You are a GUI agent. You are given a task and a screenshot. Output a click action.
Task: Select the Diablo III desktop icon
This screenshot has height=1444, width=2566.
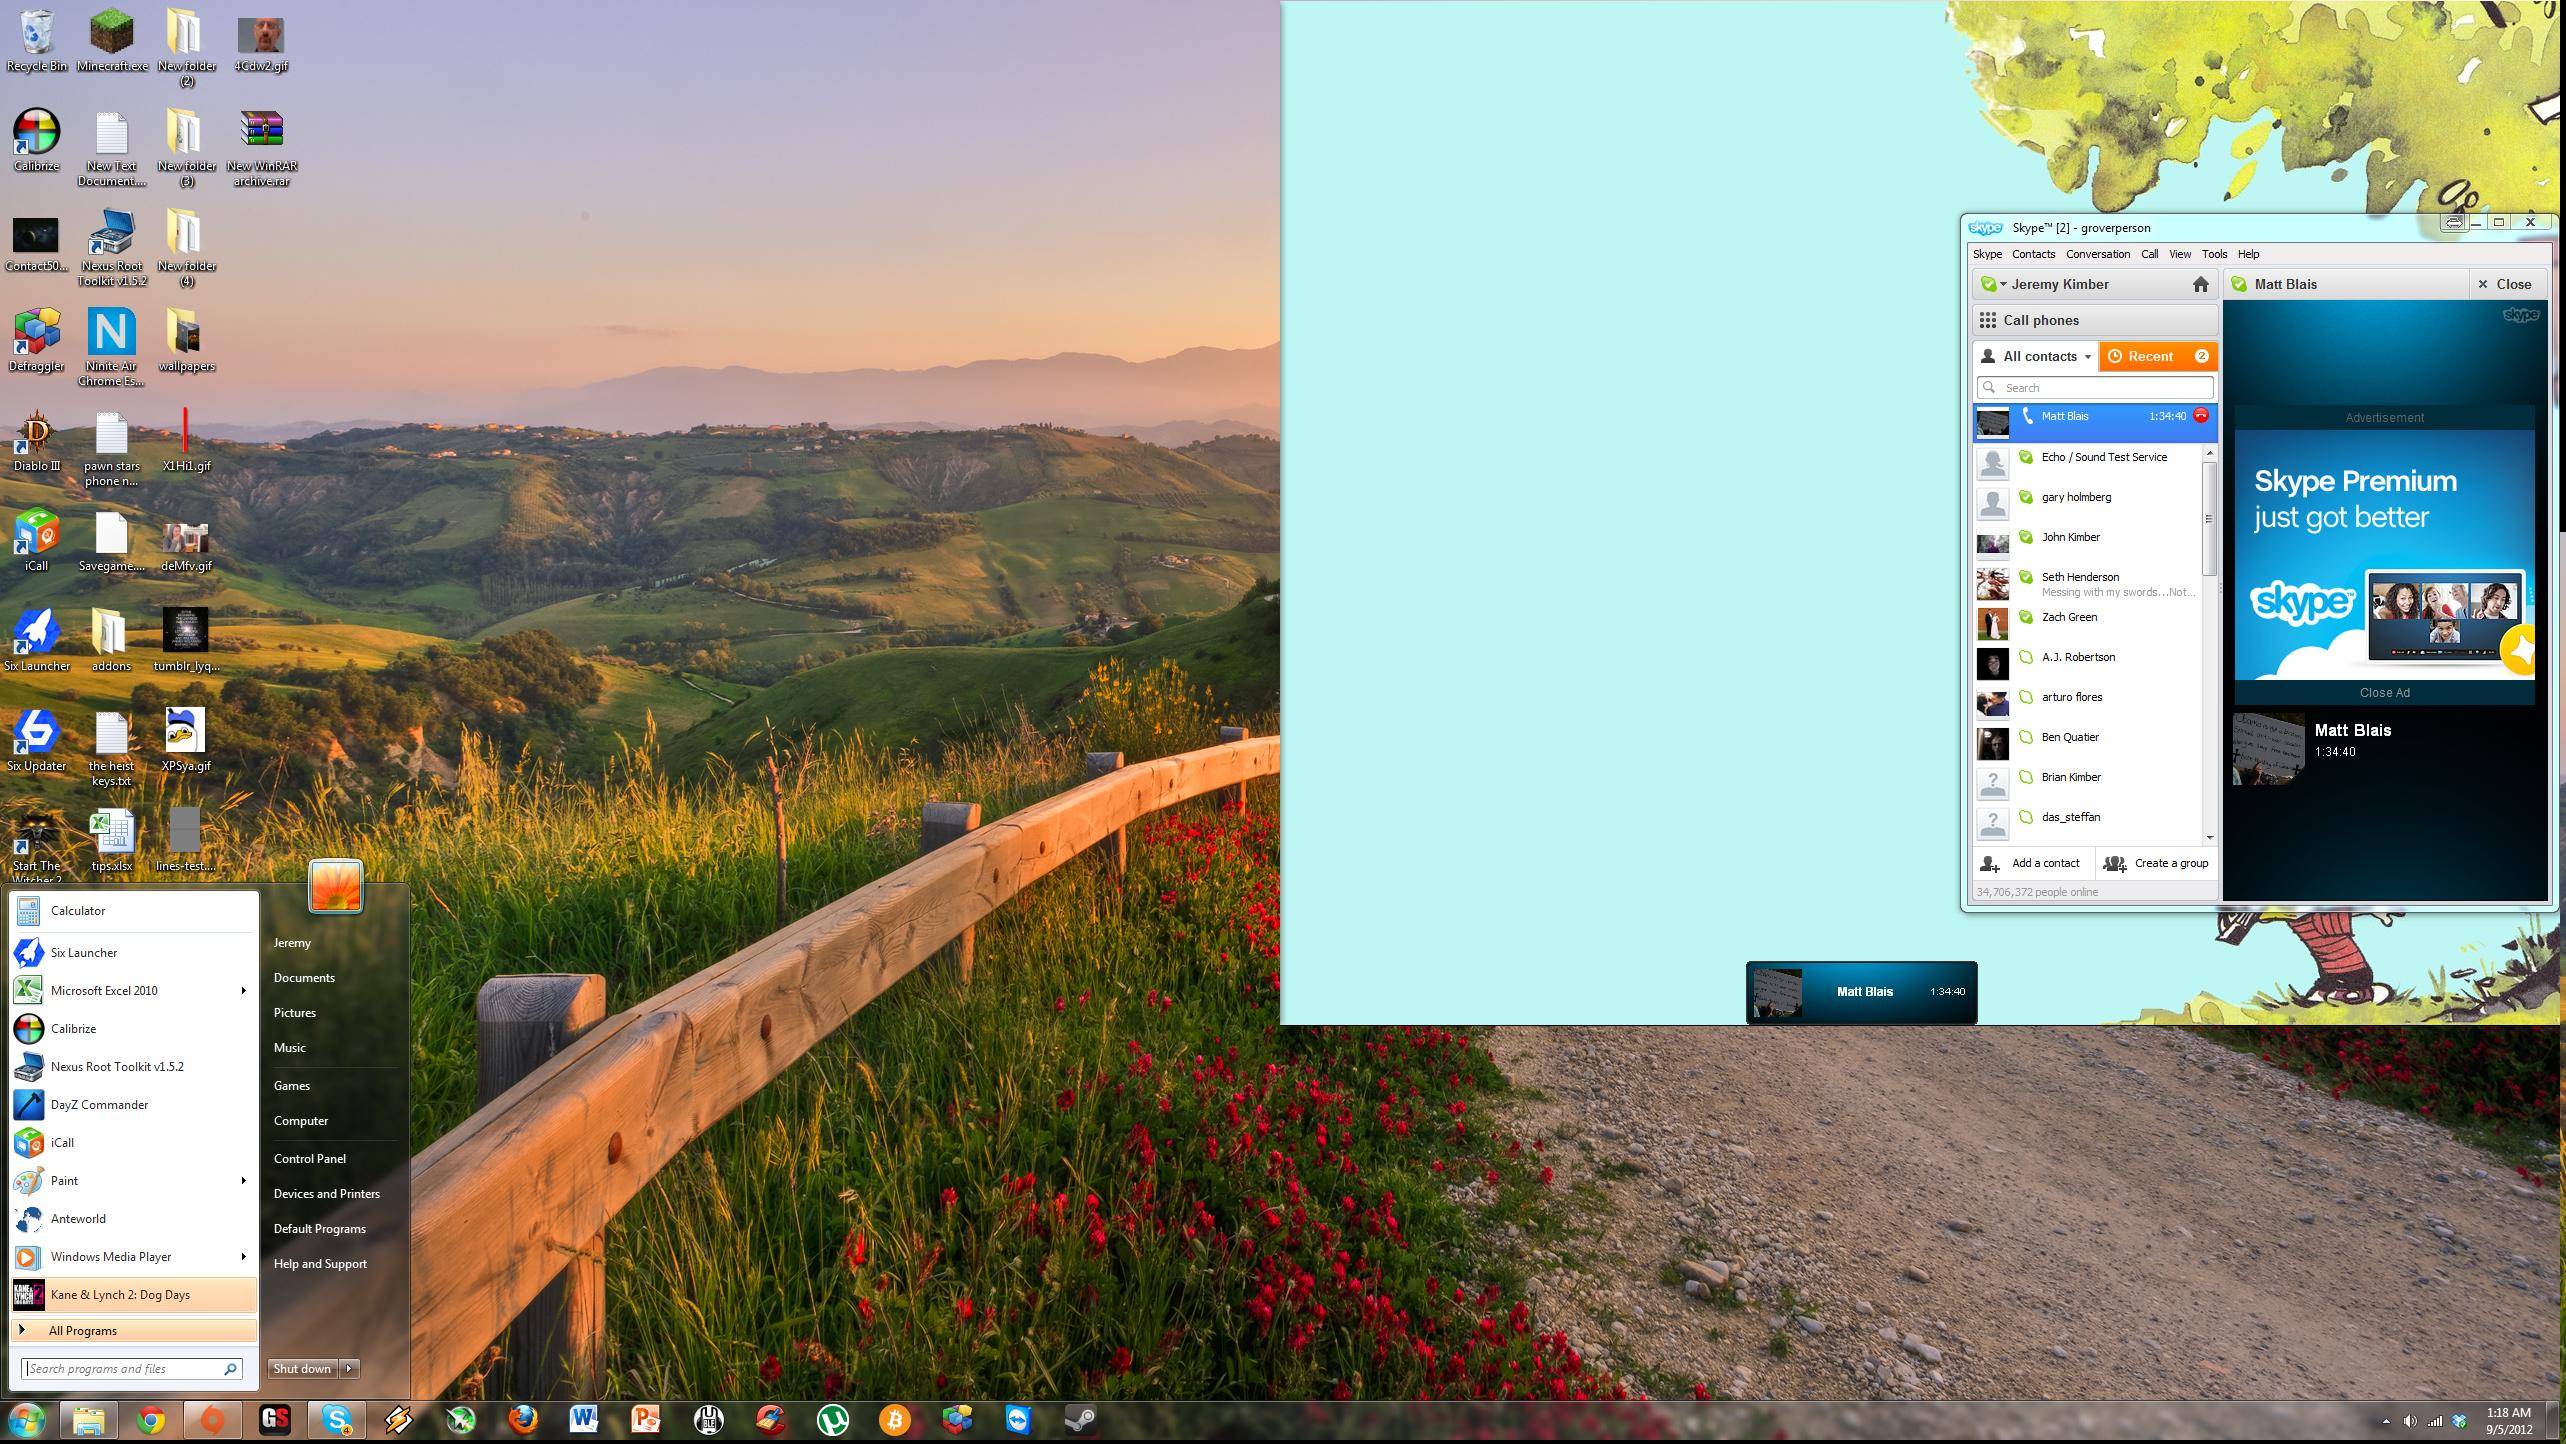point(37,442)
